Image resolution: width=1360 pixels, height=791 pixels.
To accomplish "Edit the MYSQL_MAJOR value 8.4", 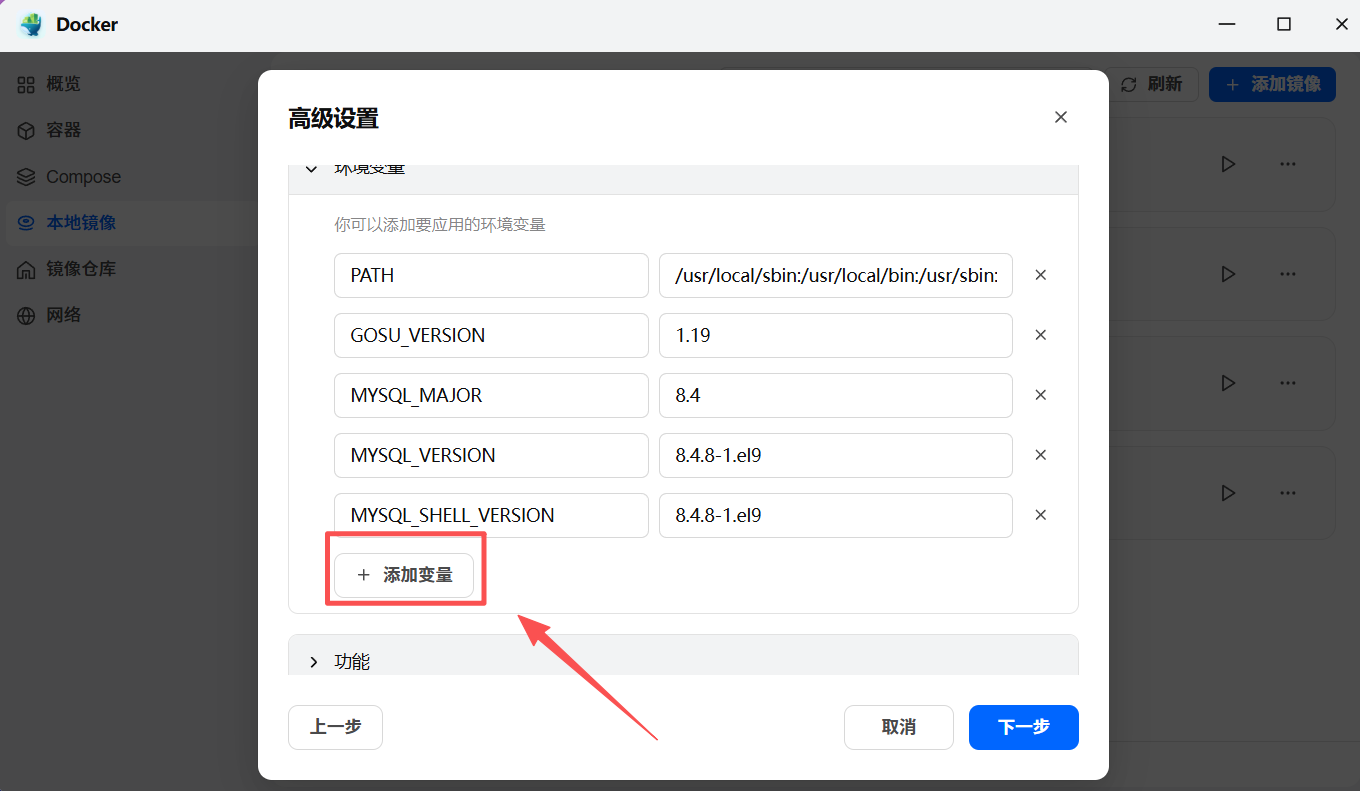I will point(836,395).
